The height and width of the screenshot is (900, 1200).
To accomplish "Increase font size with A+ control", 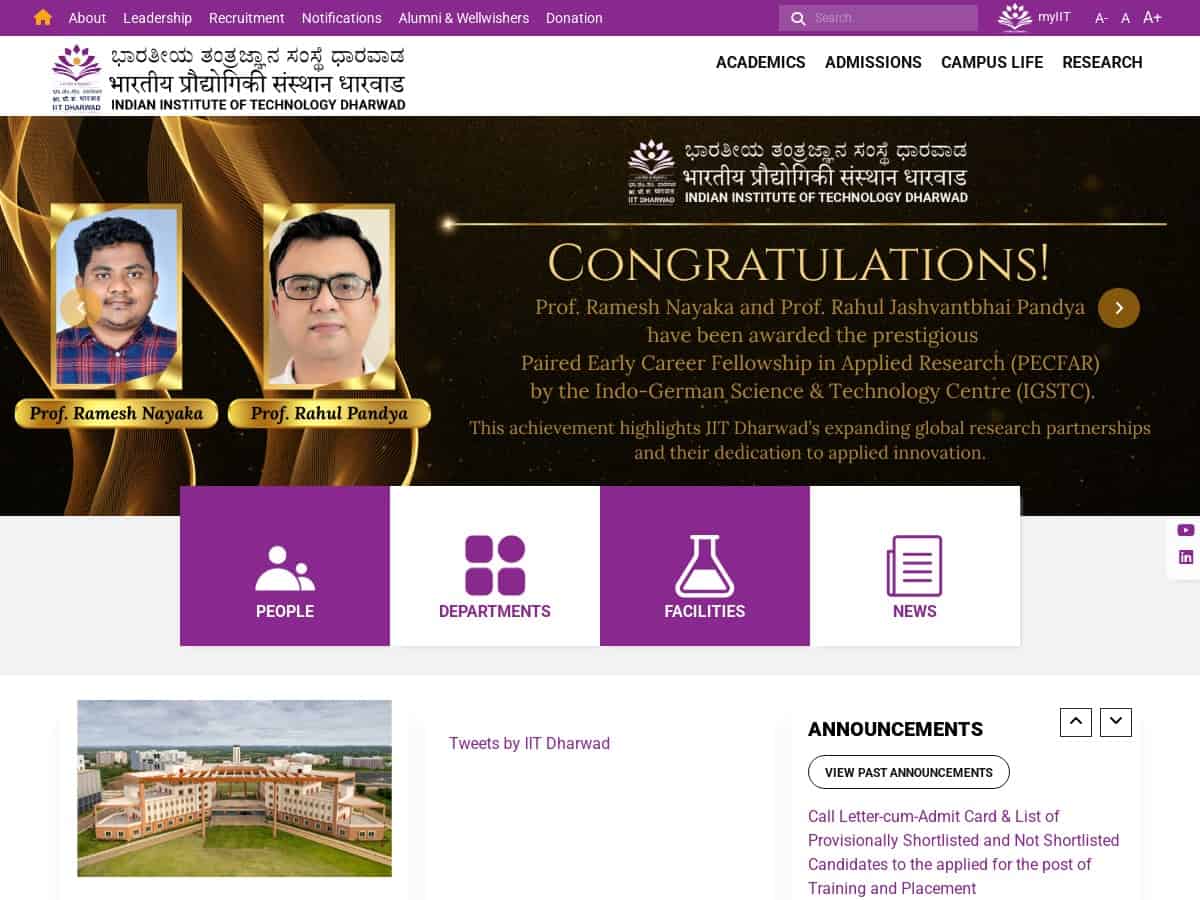I will click(x=1152, y=17).
